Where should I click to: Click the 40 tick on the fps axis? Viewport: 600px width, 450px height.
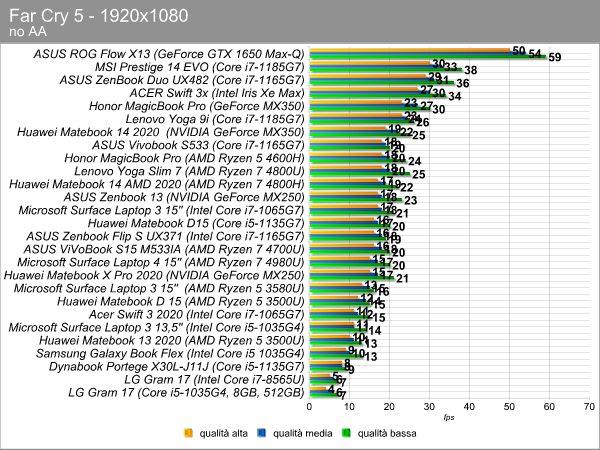tap(469, 407)
